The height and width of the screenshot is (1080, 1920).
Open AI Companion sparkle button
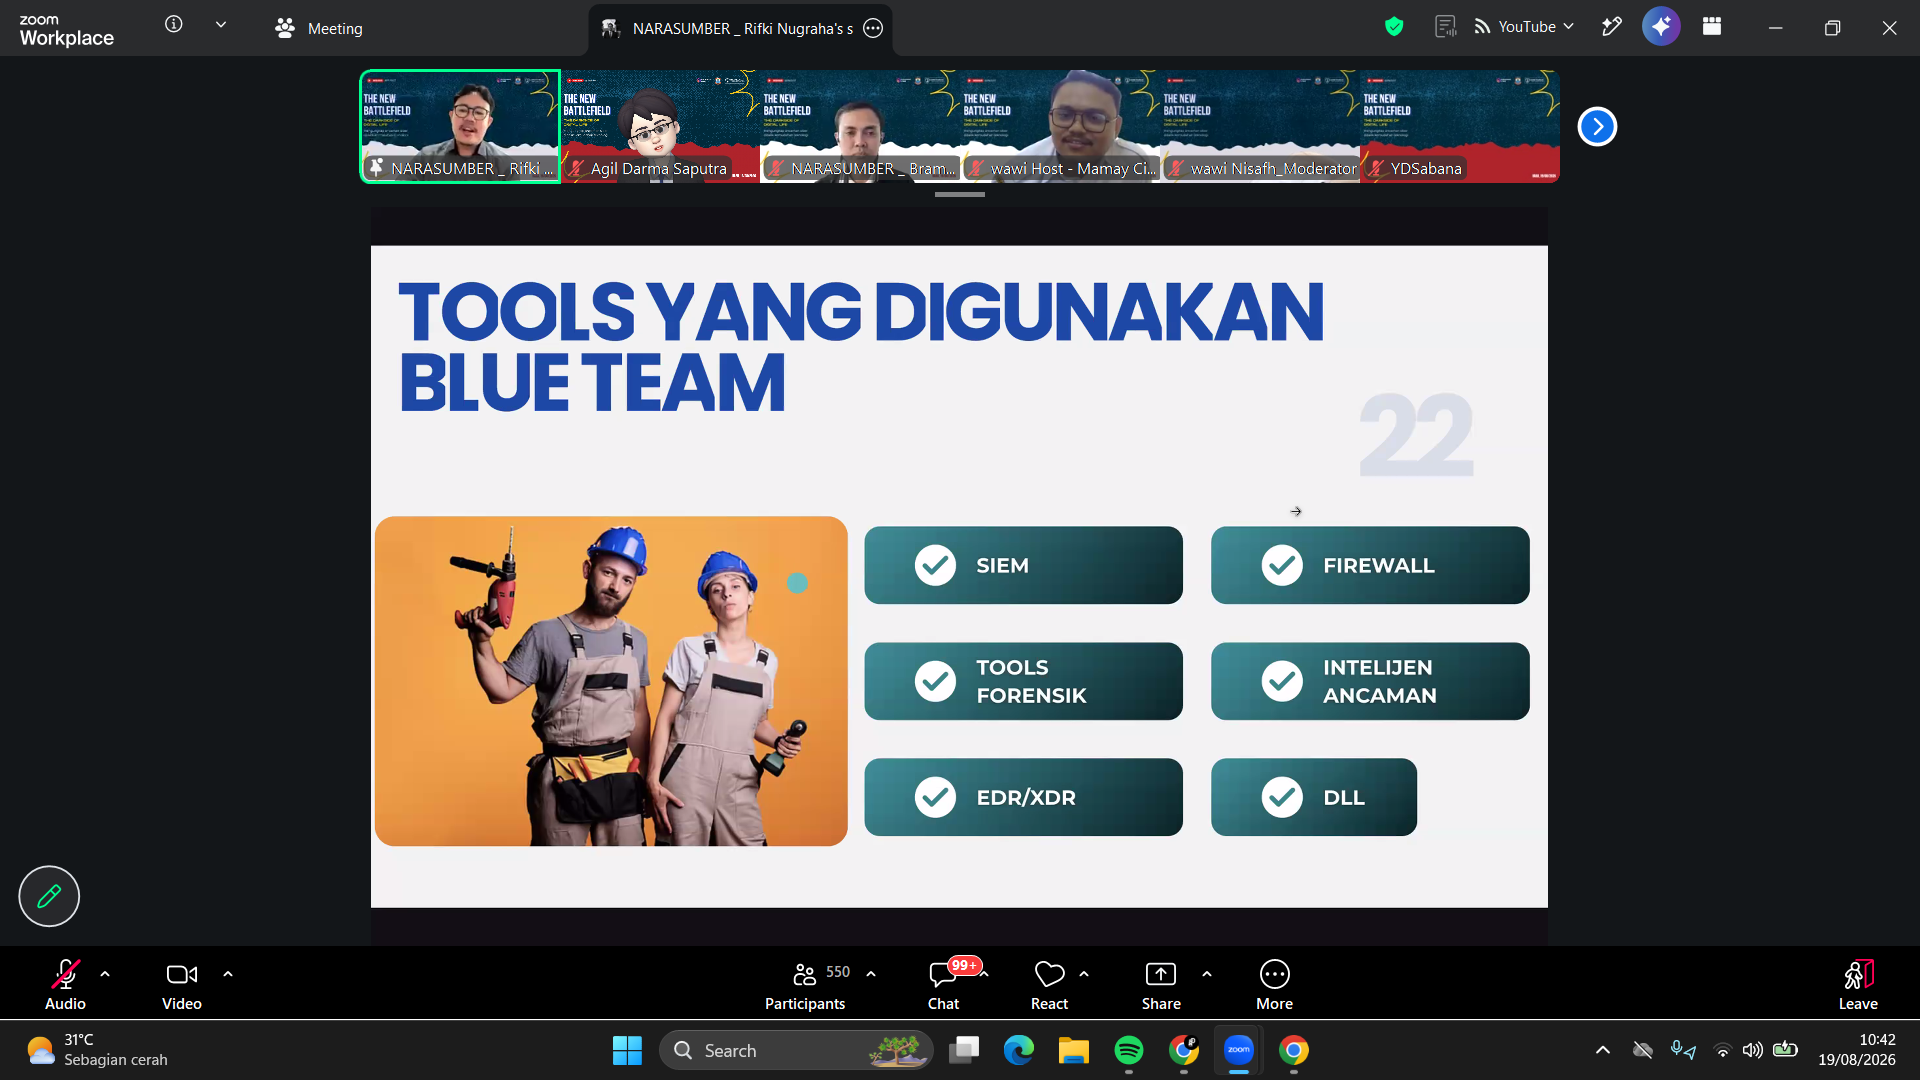coord(1661,27)
